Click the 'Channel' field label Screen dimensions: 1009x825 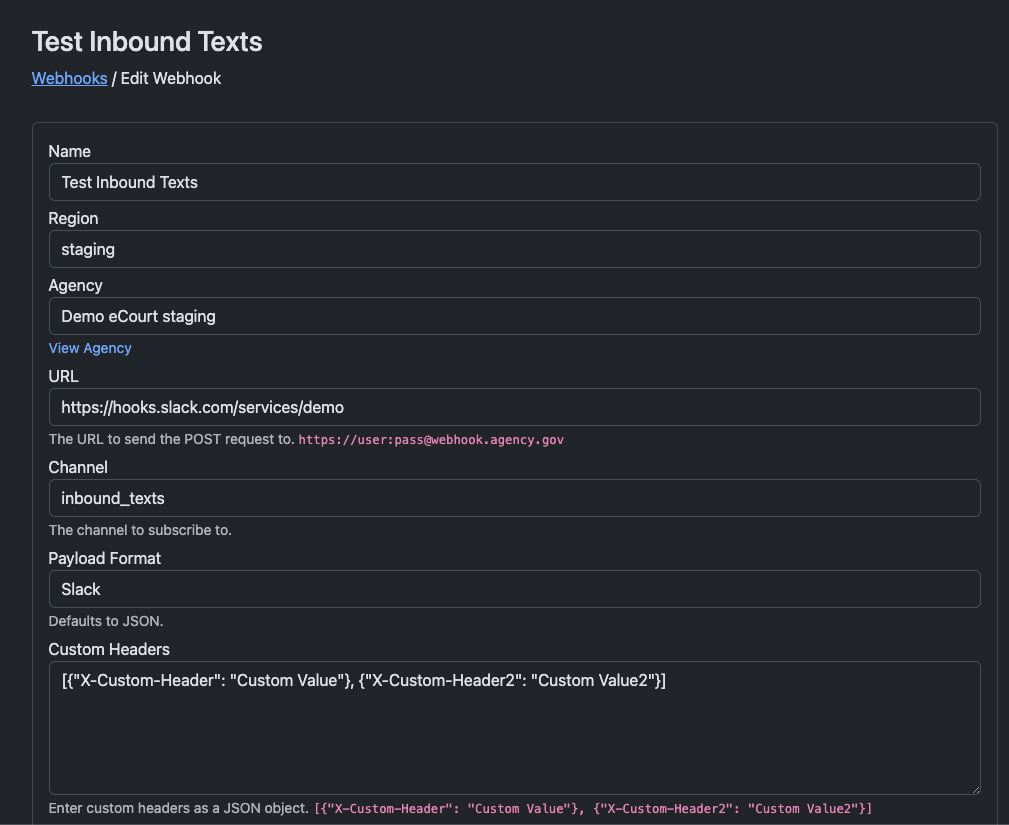click(x=79, y=467)
